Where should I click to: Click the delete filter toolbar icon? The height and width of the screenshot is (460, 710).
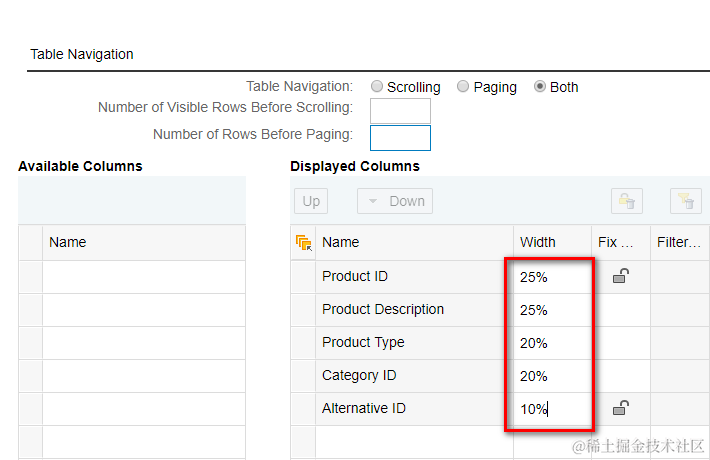click(685, 201)
